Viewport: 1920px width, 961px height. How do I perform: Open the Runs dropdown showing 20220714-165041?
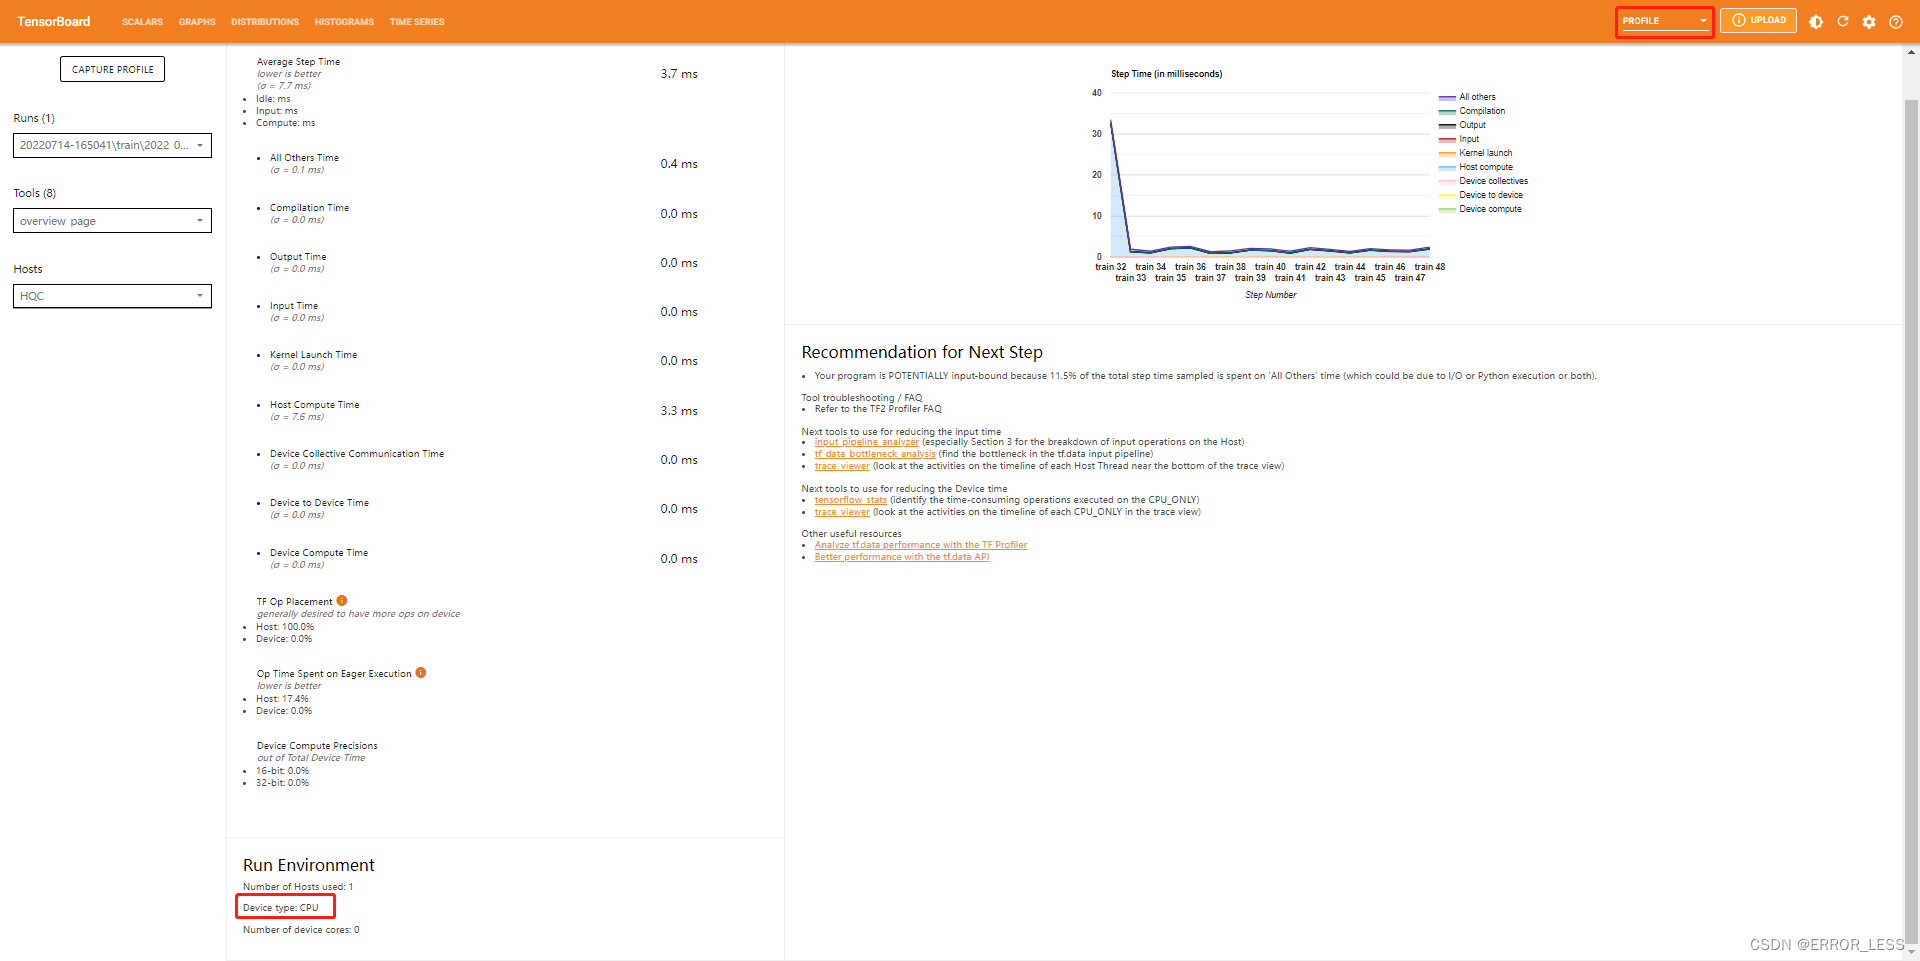112,145
